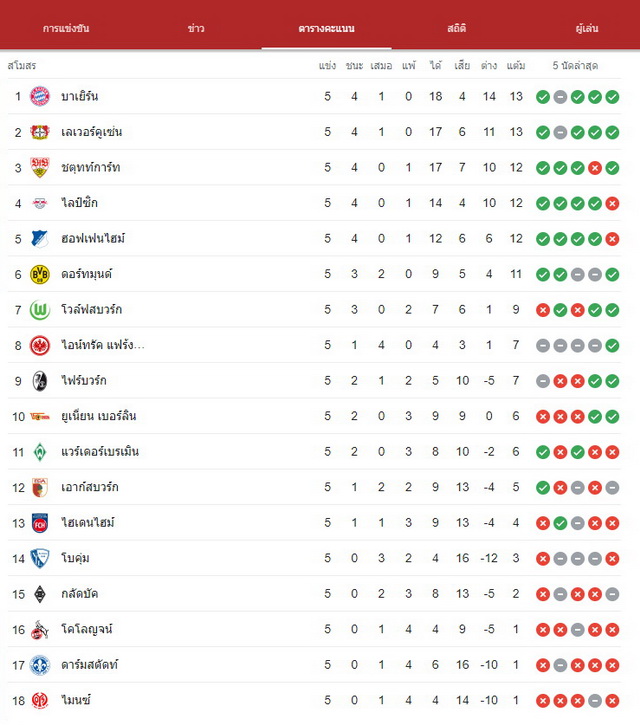
Task: Open the ฮอฟเฟนไฮม์ team link
Action: 93,238
